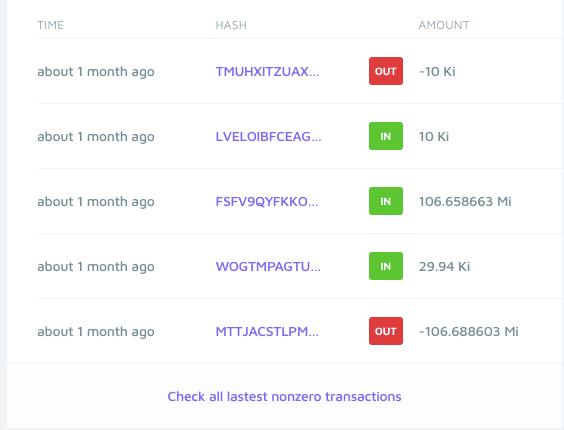
Task: Click the AMOUNT column header
Action: (x=444, y=25)
